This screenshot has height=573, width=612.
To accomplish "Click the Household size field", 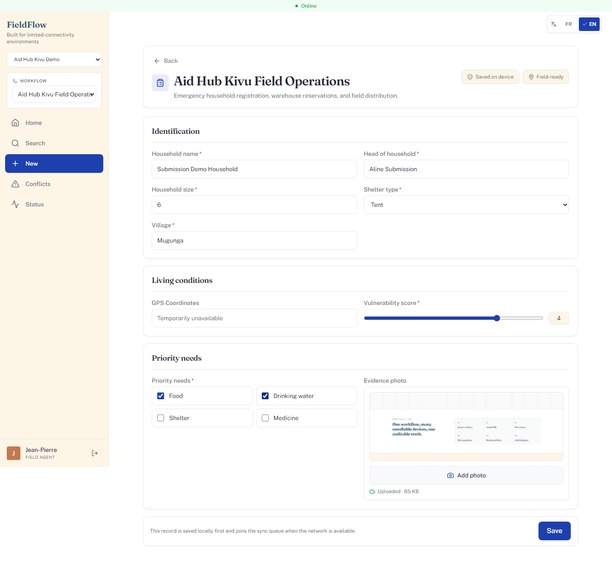I will click(254, 205).
